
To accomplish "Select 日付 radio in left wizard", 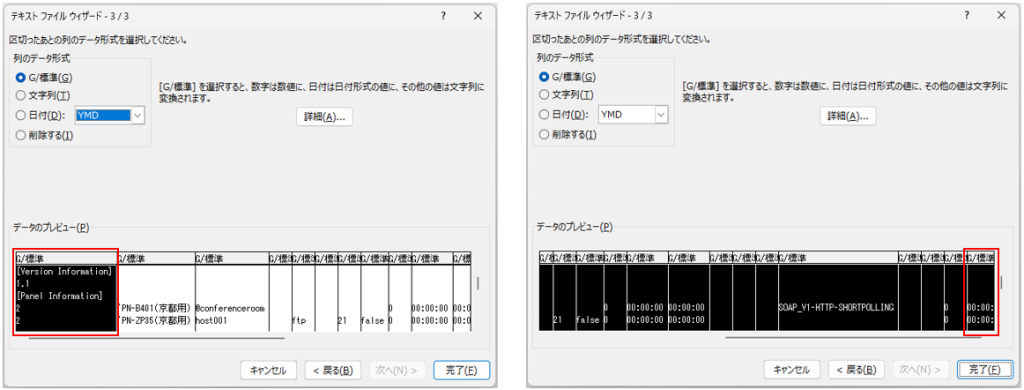I will click(x=21, y=116).
